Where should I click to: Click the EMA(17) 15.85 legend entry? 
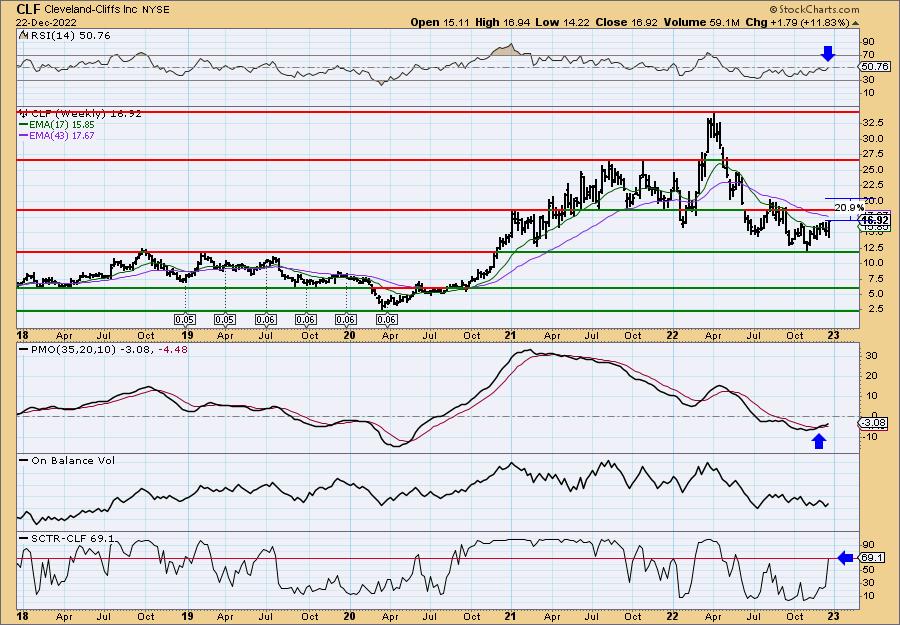(x=63, y=125)
